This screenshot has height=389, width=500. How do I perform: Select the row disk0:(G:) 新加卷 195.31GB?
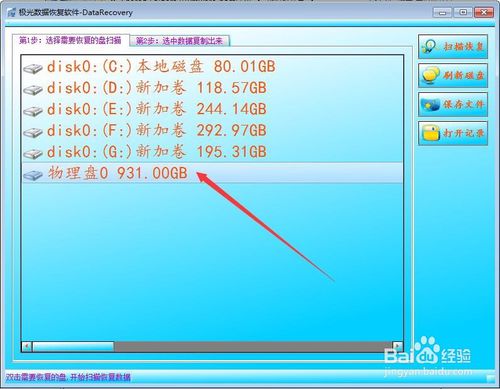point(212,152)
